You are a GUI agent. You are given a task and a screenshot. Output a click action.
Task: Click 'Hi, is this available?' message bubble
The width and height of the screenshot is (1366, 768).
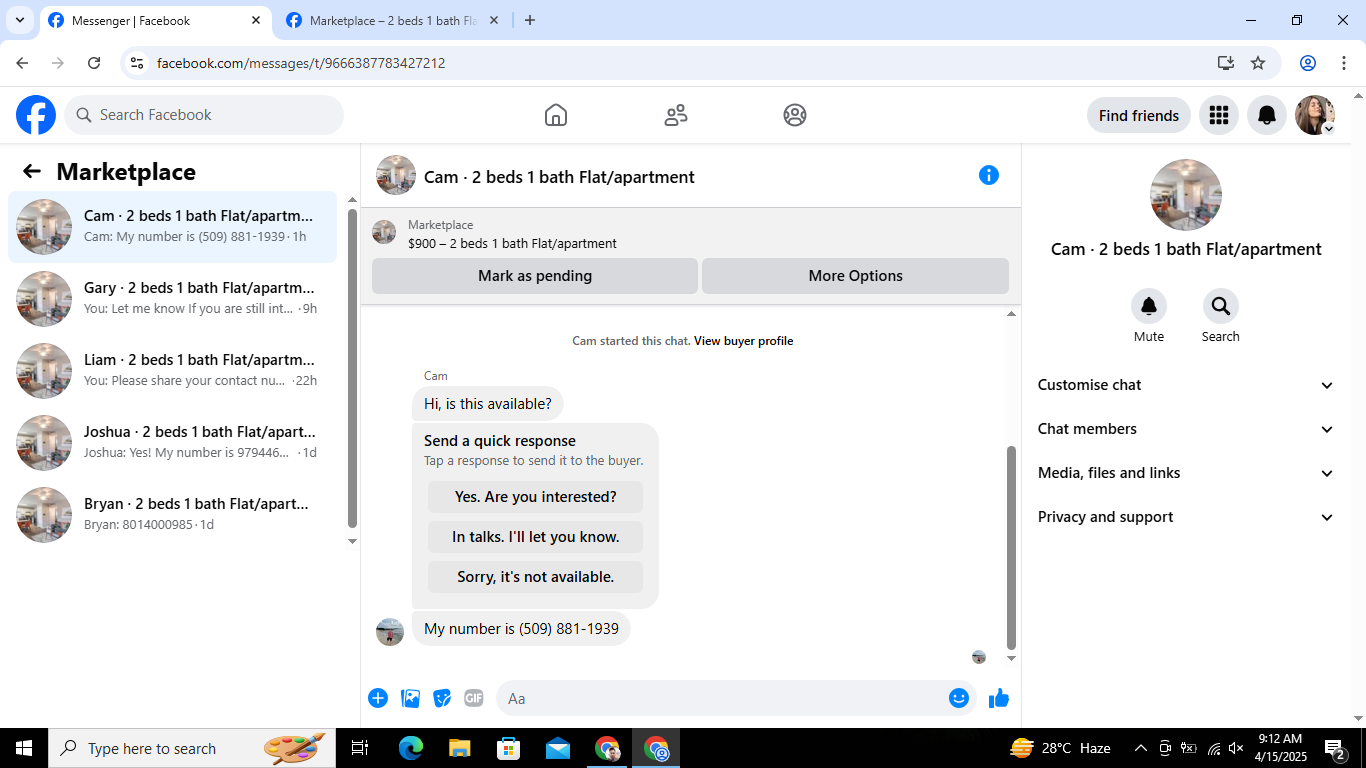coord(488,404)
